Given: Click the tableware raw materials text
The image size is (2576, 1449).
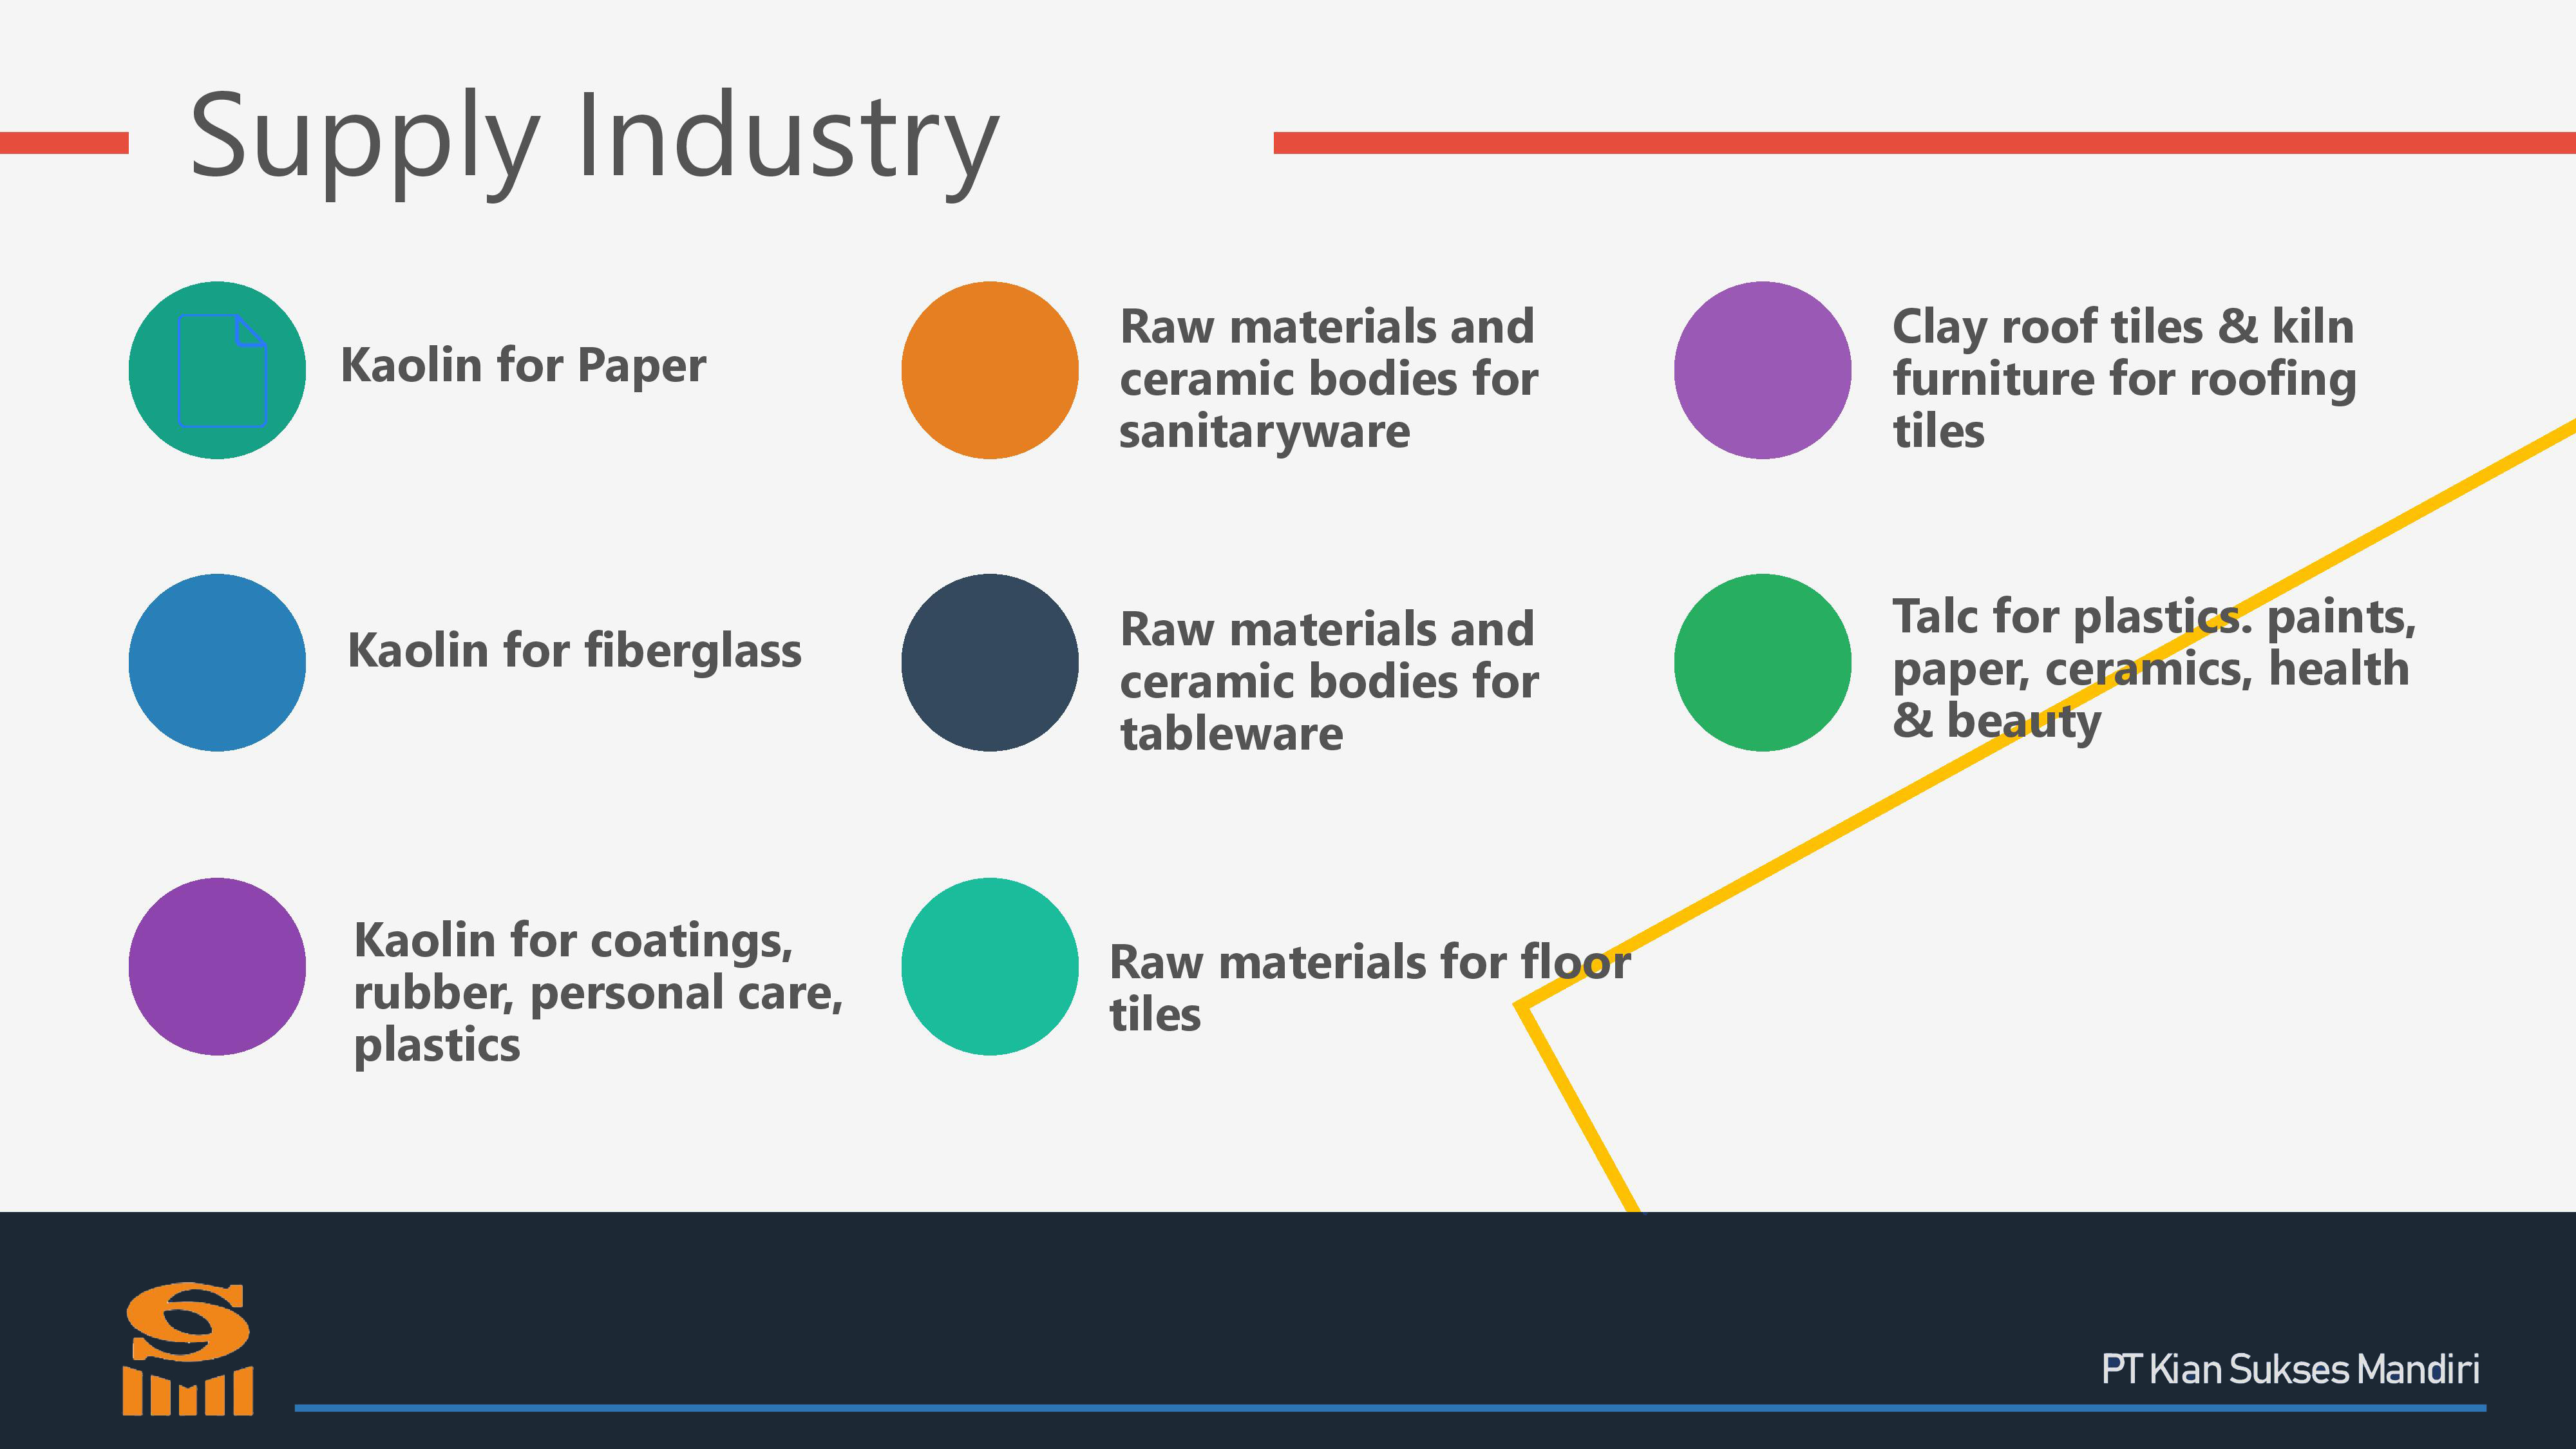Looking at the screenshot, I should 1328,682.
